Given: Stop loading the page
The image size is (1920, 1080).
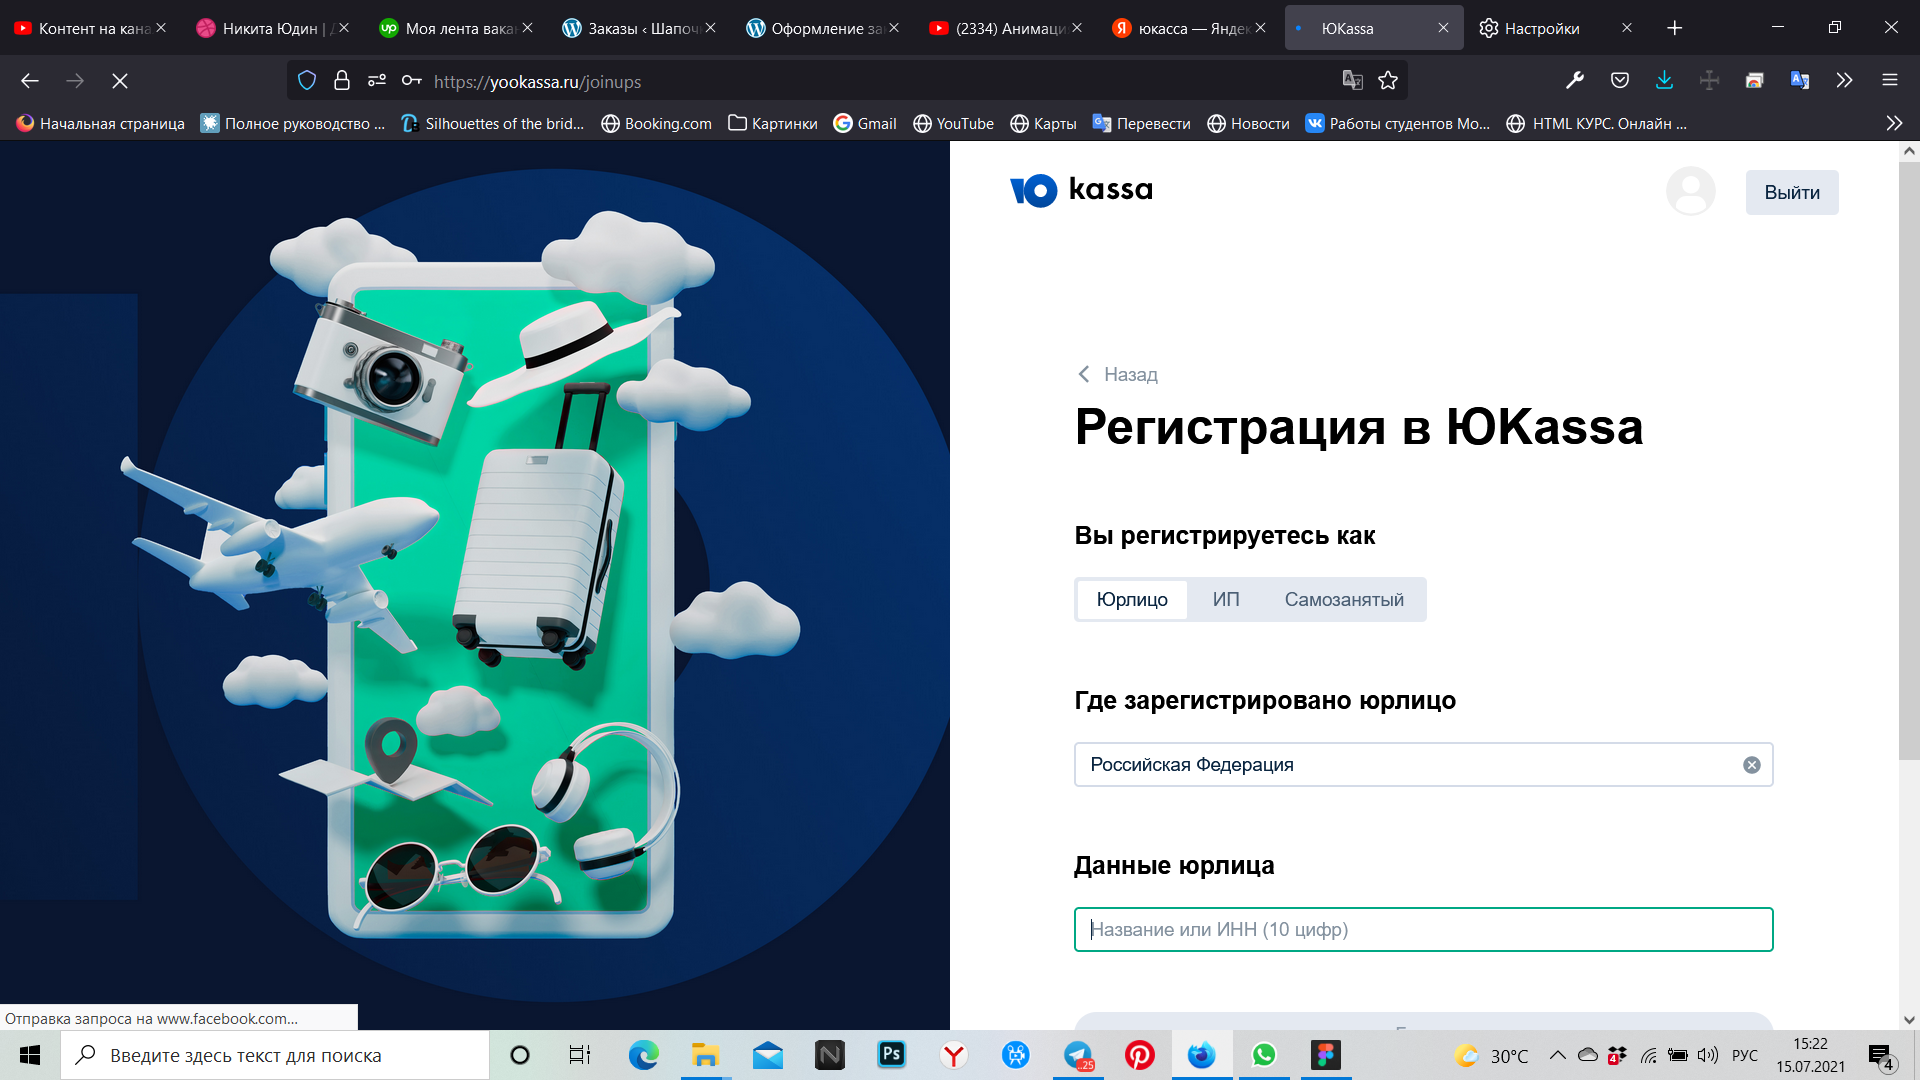Looking at the screenshot, I should point(120,81).
